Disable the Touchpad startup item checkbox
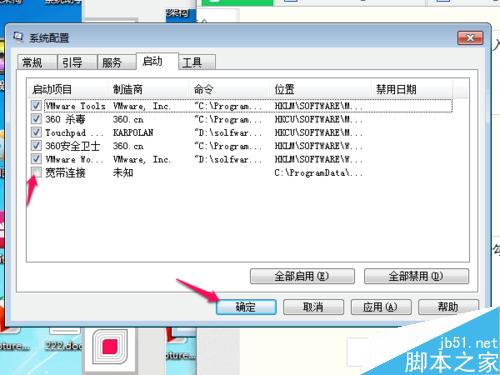Viewport: 500px width, 375px height. pos(36,132)
